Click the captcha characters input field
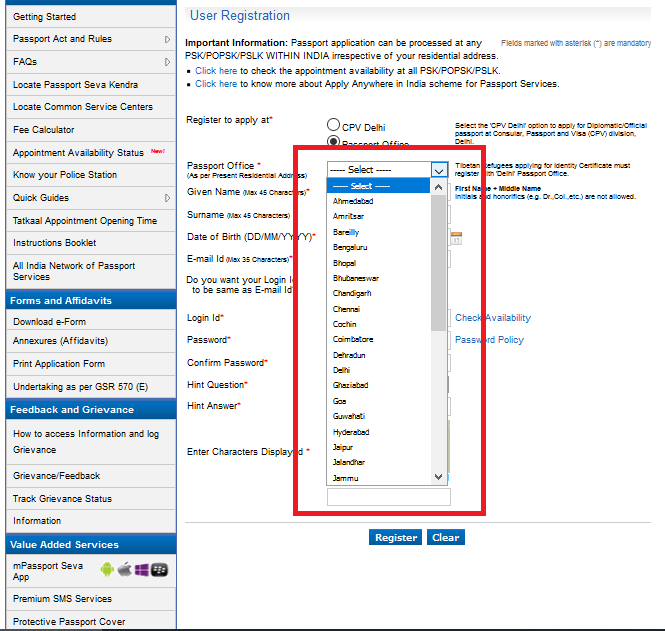665x631 pixels. click(x=388, y=497)
